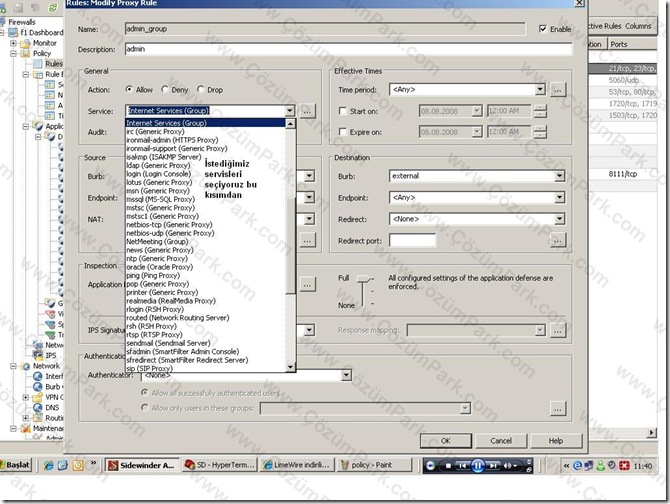Viewport: 670px width, 504px height.
Task: Open Internet Explorer quick launch icon
Action: click(x=48, y=465)
